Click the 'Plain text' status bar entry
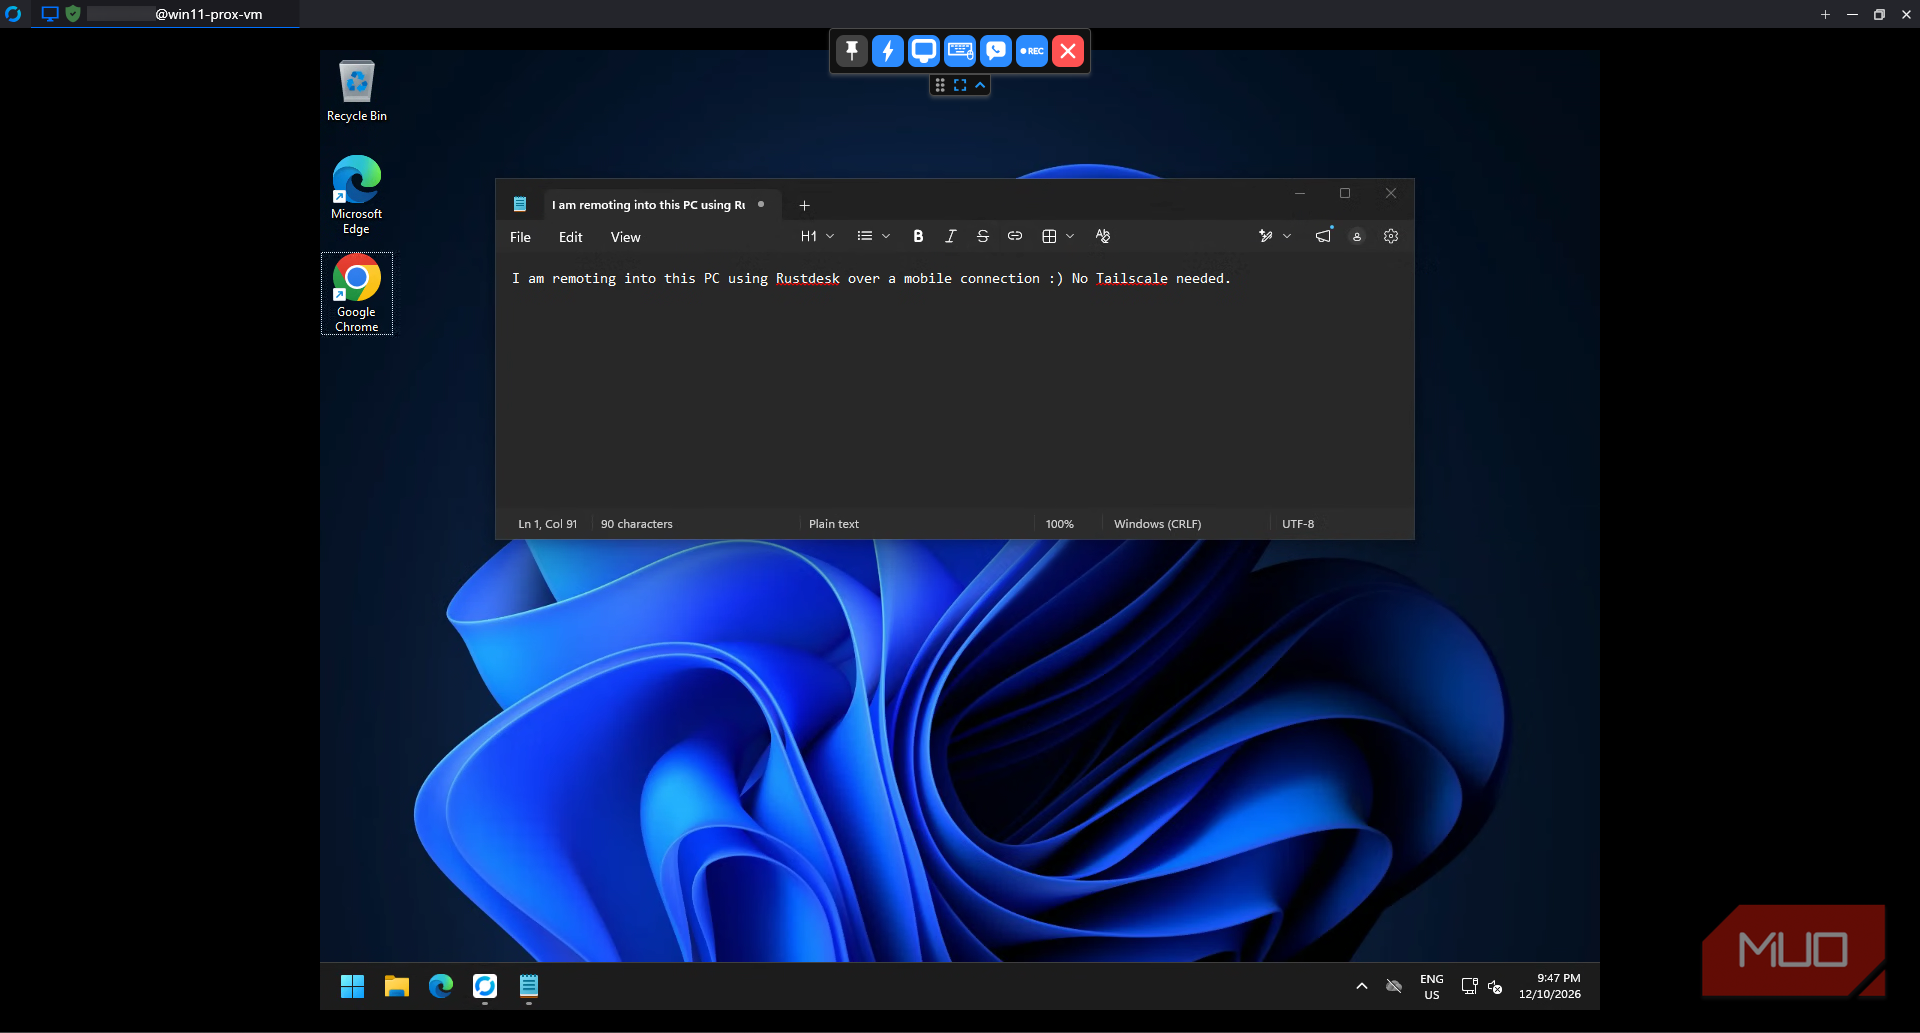The width and height of the screenshot is (1920, 1033). 834,524
